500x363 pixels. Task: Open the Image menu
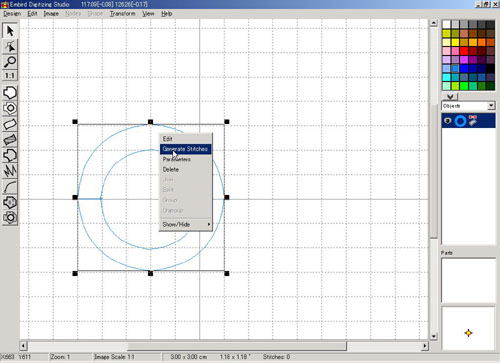pyautogui.click(x=51, y=14)
